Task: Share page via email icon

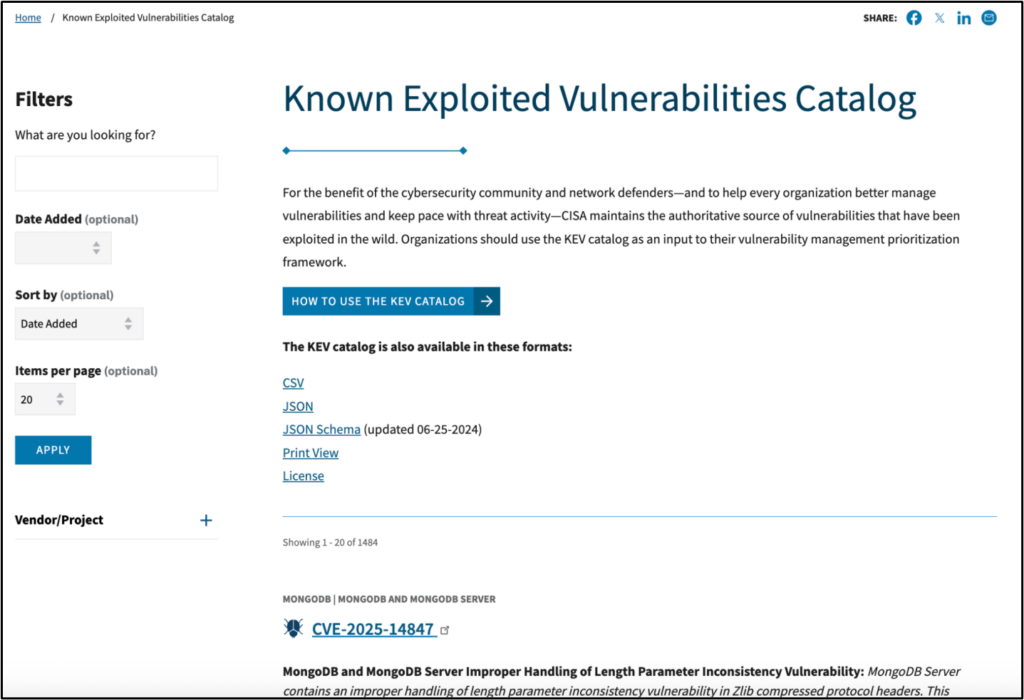Action: [989, 18]
